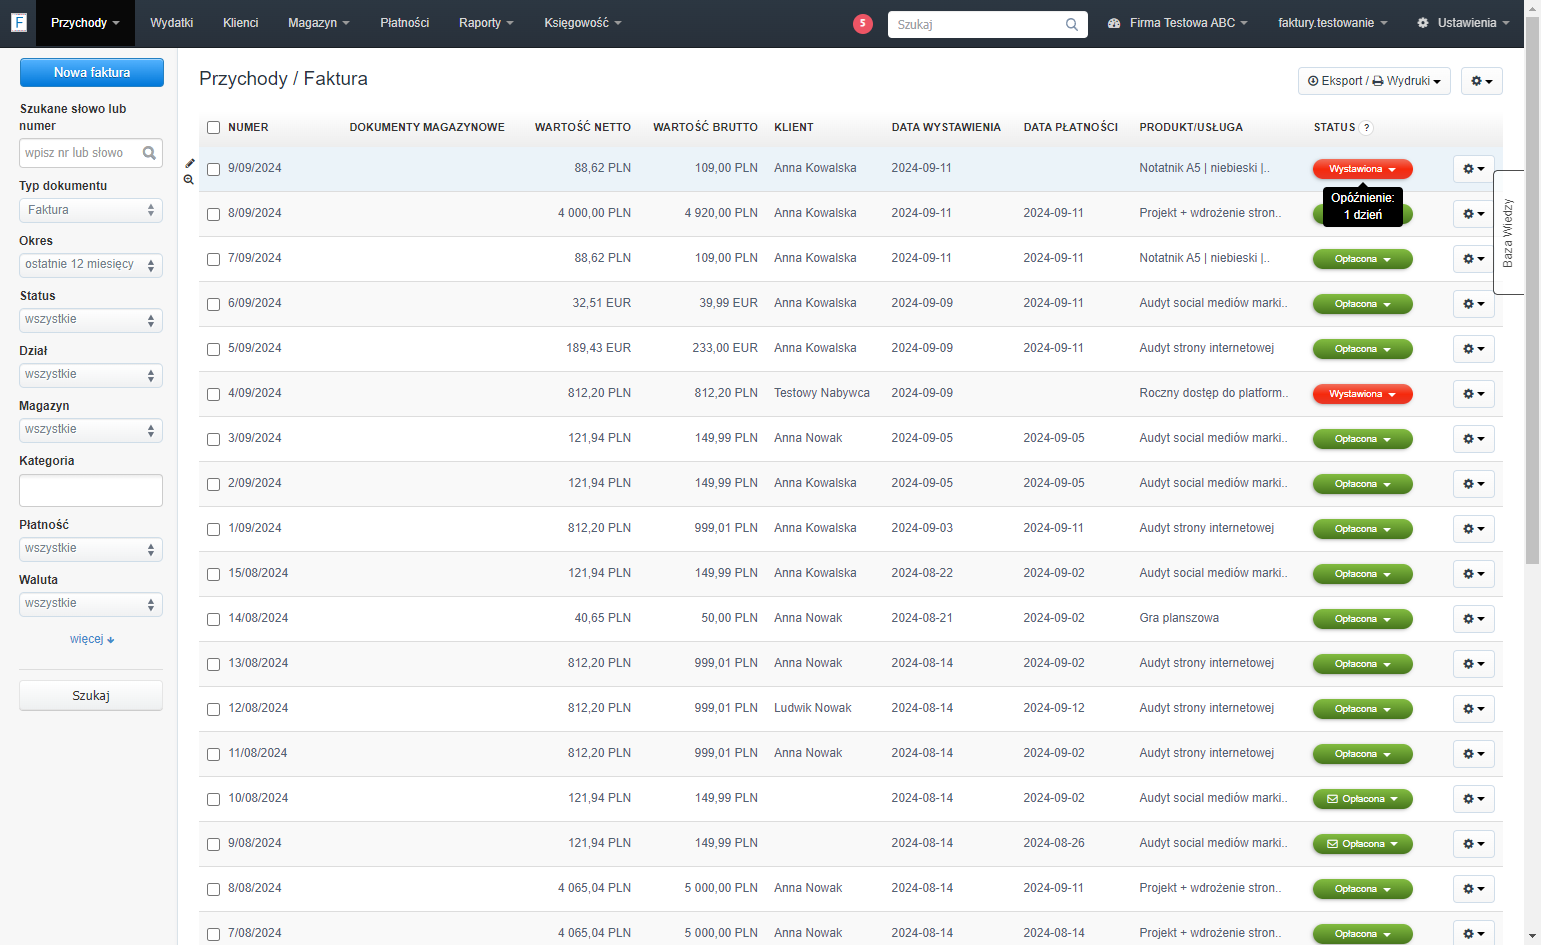Open gear actions for invoice 12/08/2024
This screenshot has width=1541, height=945.
point(1473,709)
